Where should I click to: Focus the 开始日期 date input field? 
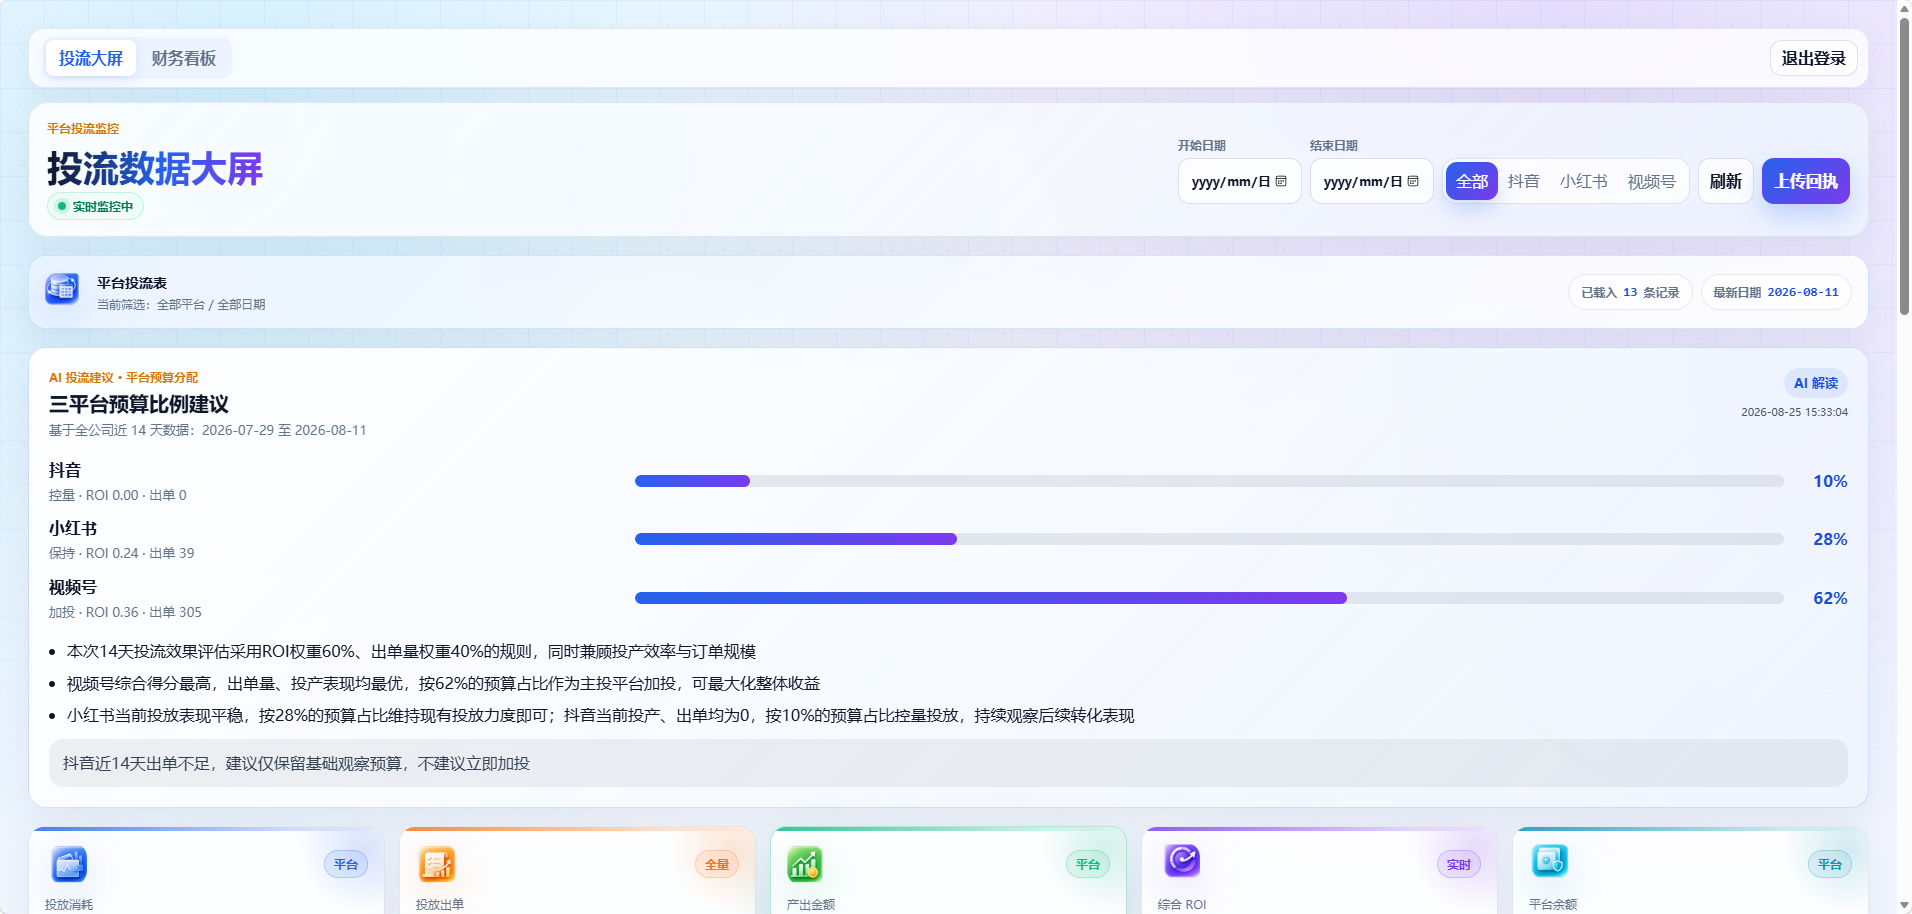(x=1240, y=181)
